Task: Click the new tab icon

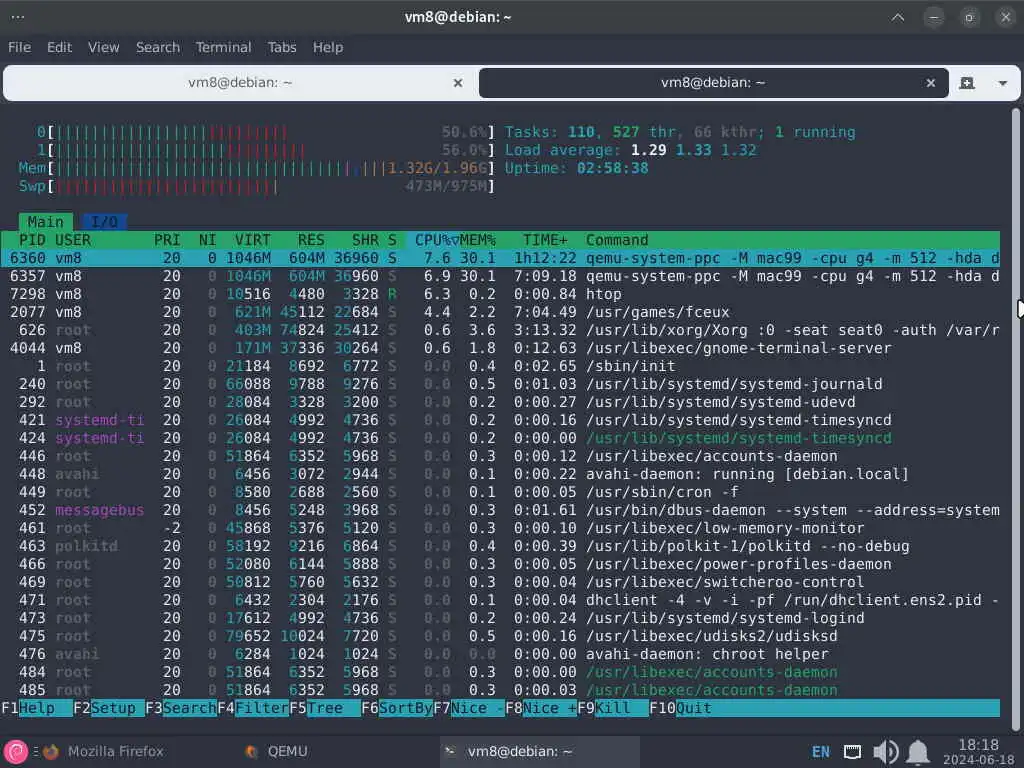Action: (x=967, y=83)
